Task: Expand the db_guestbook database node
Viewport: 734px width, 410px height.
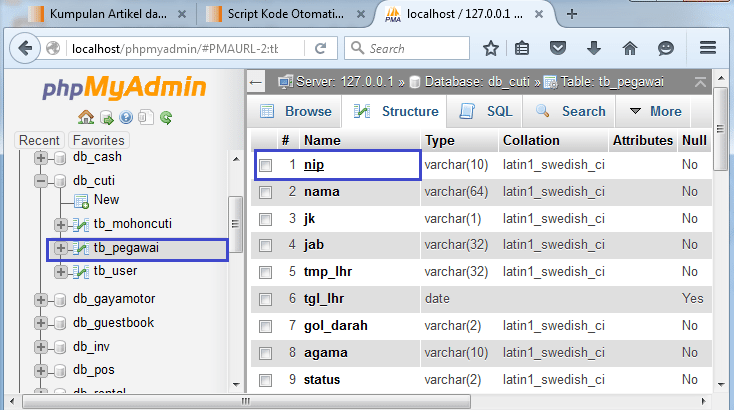Action: click(41, 323)
